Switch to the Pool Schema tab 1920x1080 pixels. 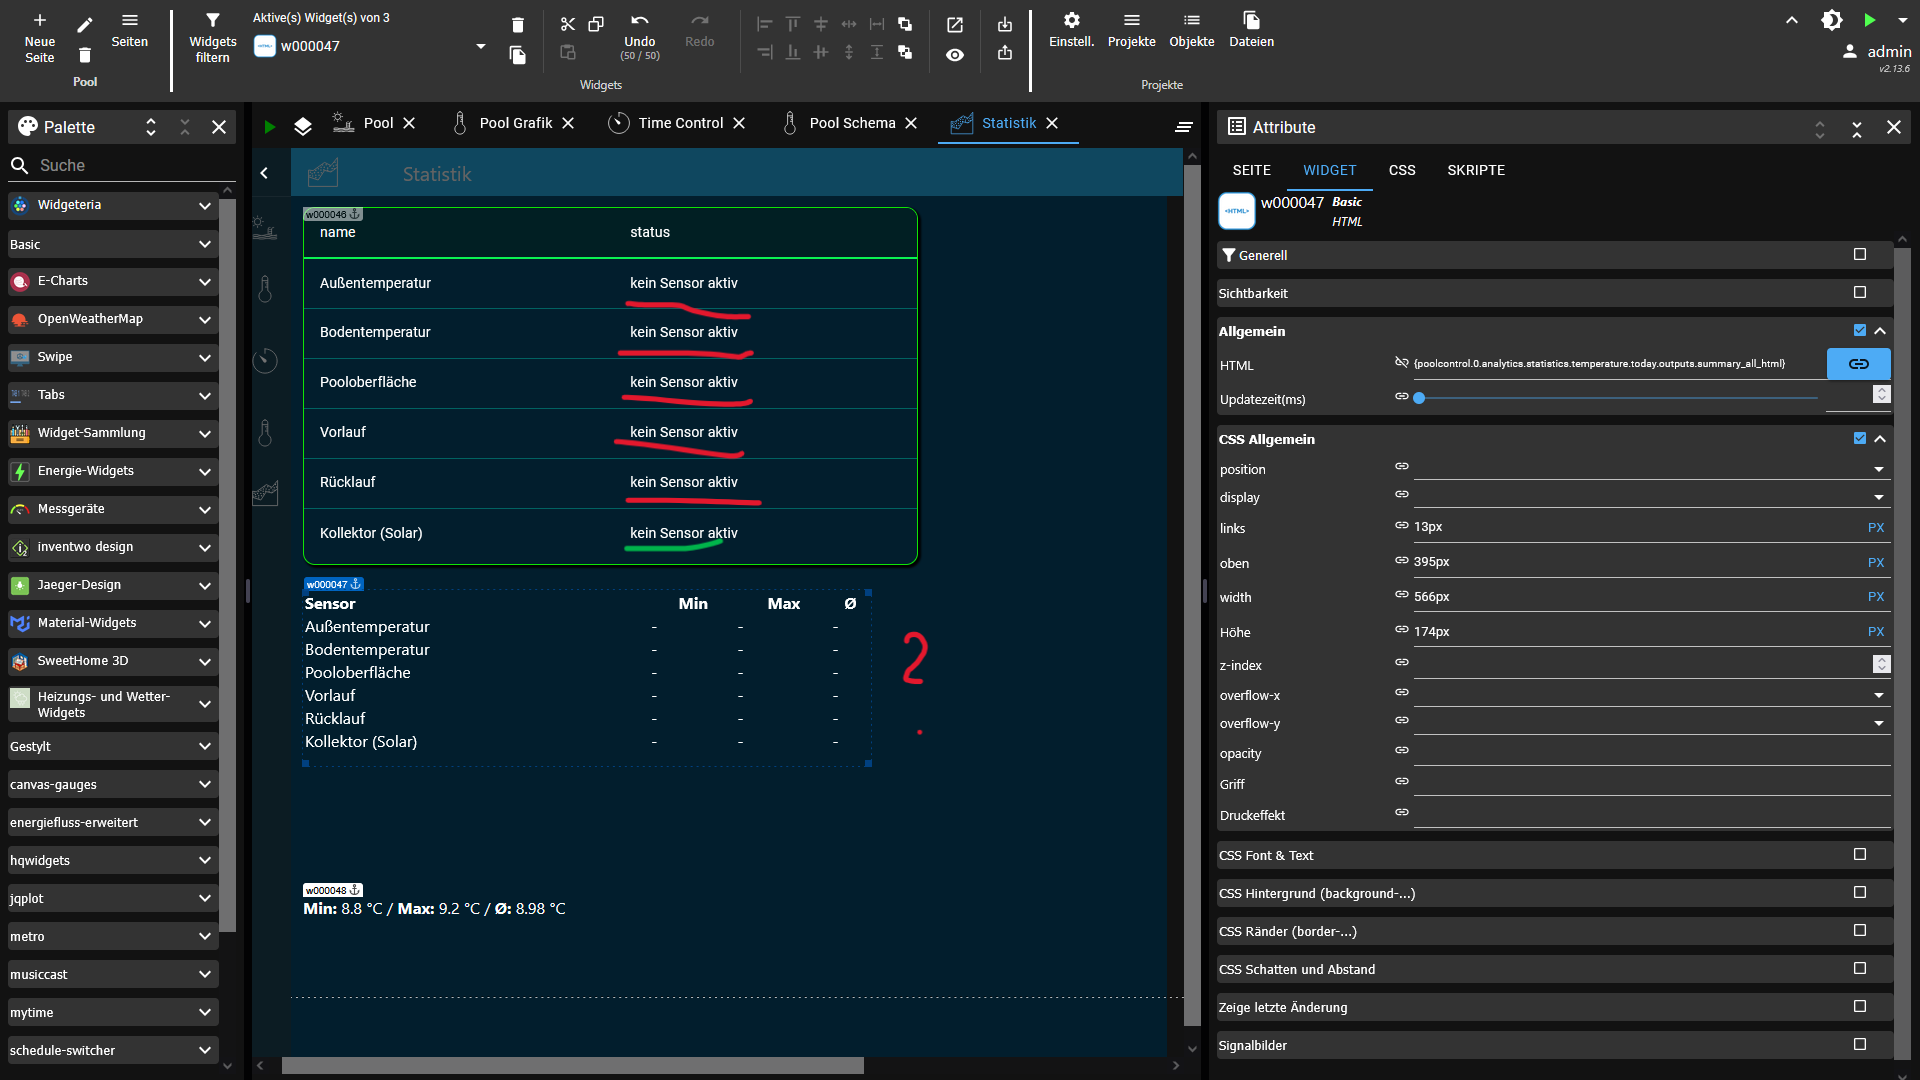tap(851, 123)
